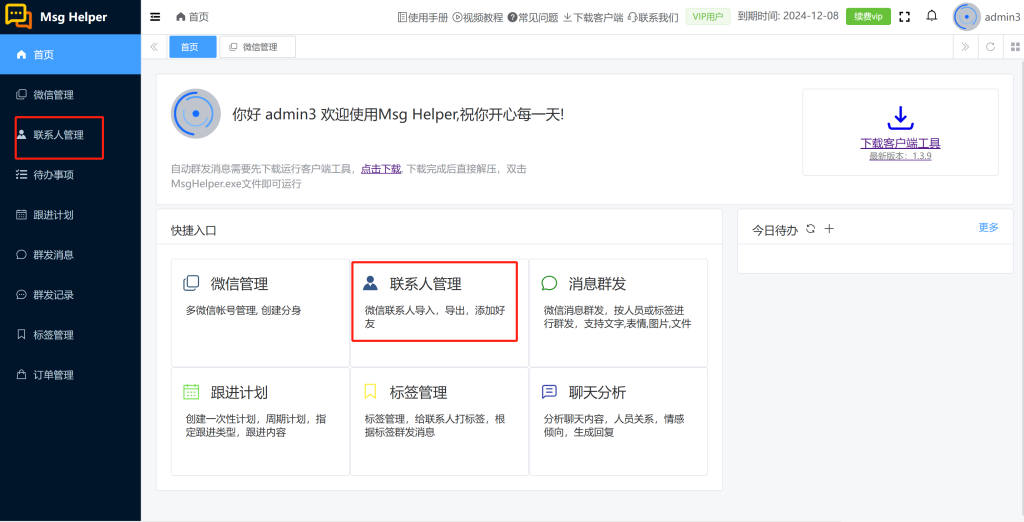Open 群发记录 in the sidebar
Image resolution: width=1024 pixels, height=522 pixels.
pos(71,295)
